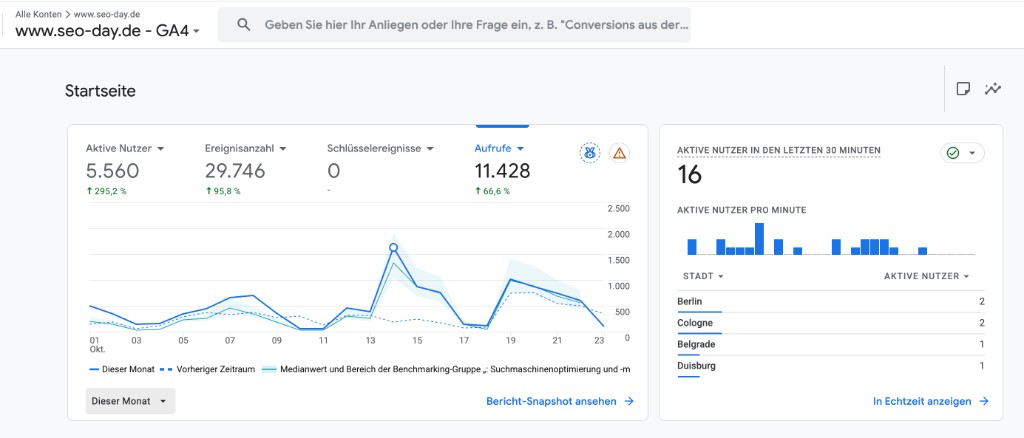Click the Cologne city row
This screenshot has height=438, width=1024.
pos(831,323)
